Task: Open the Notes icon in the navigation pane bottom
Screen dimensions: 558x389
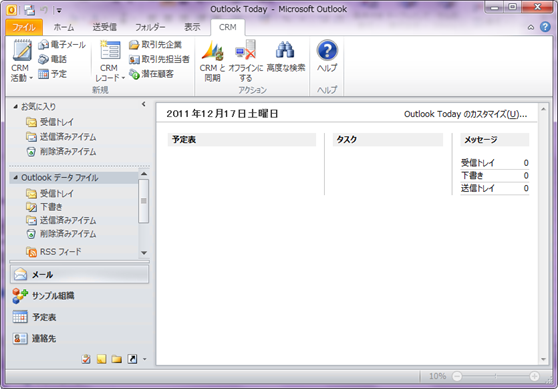Action: (x=101, y=359)
